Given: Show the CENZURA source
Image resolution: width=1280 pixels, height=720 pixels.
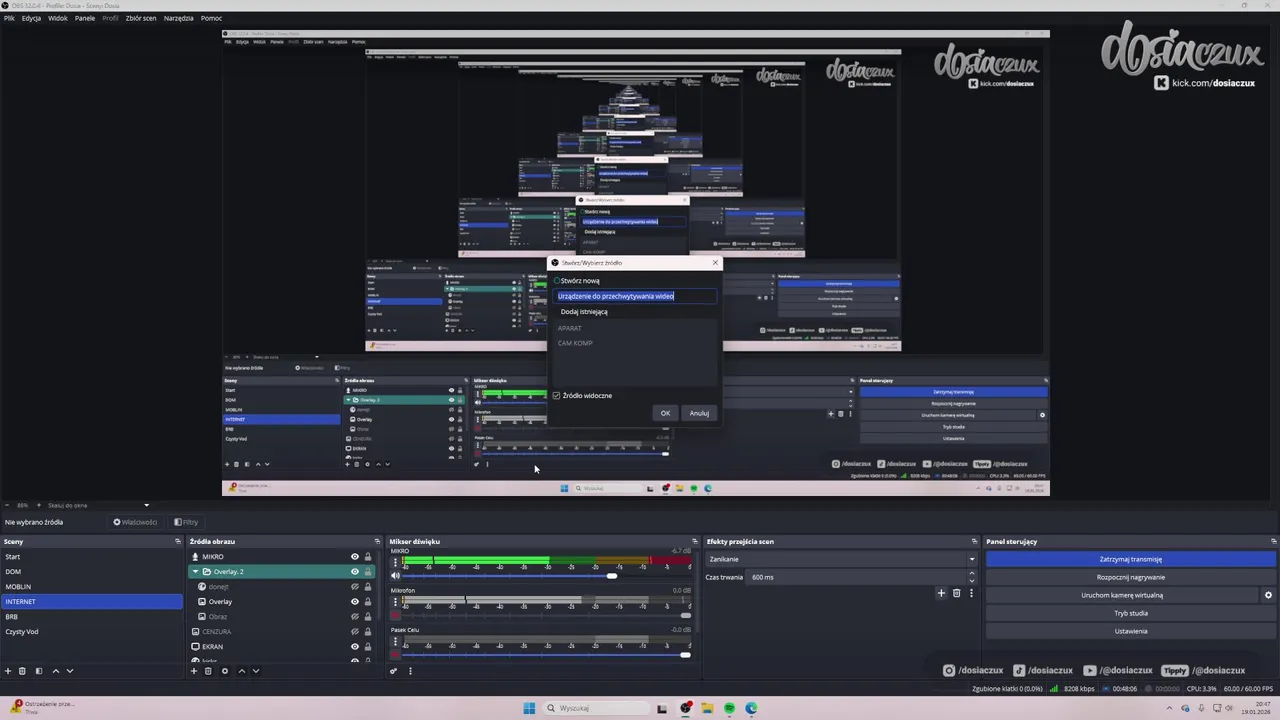Looking at the screenshot, I should pyautogui.click(x=354, y=631).
